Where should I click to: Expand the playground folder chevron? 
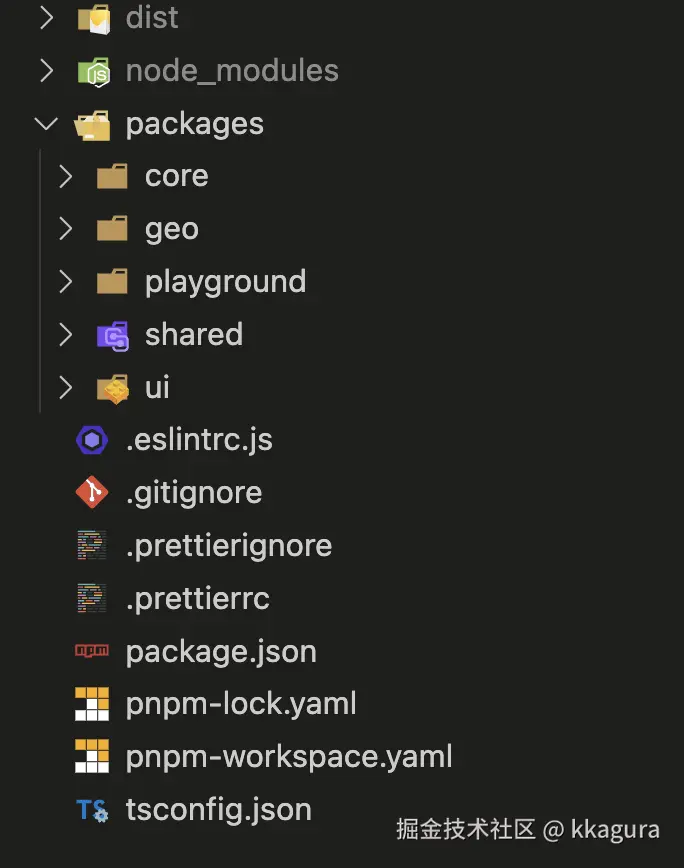(x=66, y=282)
